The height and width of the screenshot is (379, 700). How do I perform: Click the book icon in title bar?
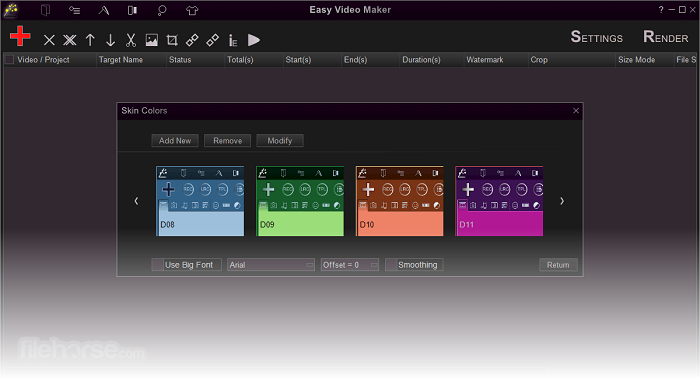pyautogui.click(x=45, y=10)
